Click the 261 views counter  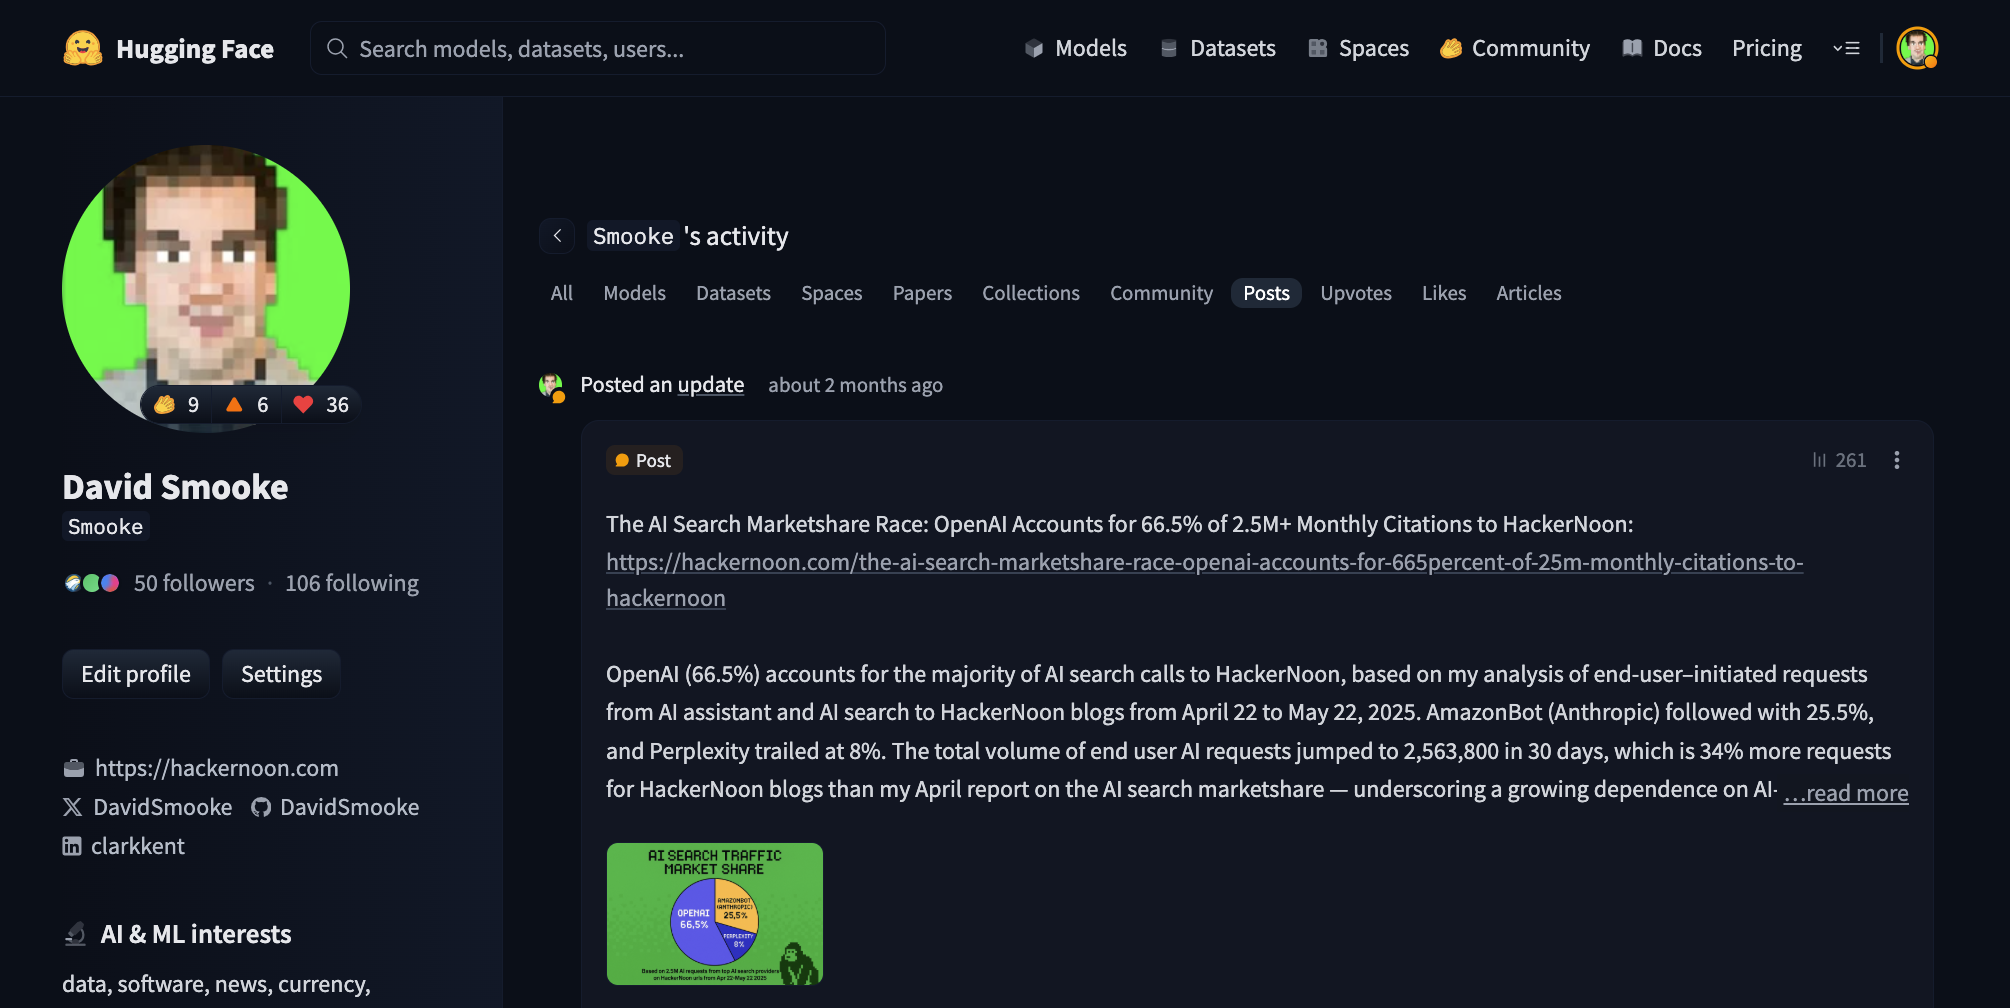[x=1839, y=460]
